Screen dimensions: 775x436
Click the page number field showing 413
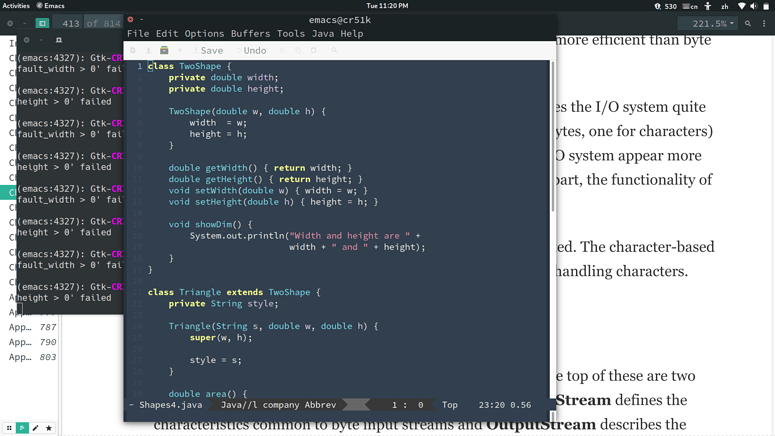[71, 23]
